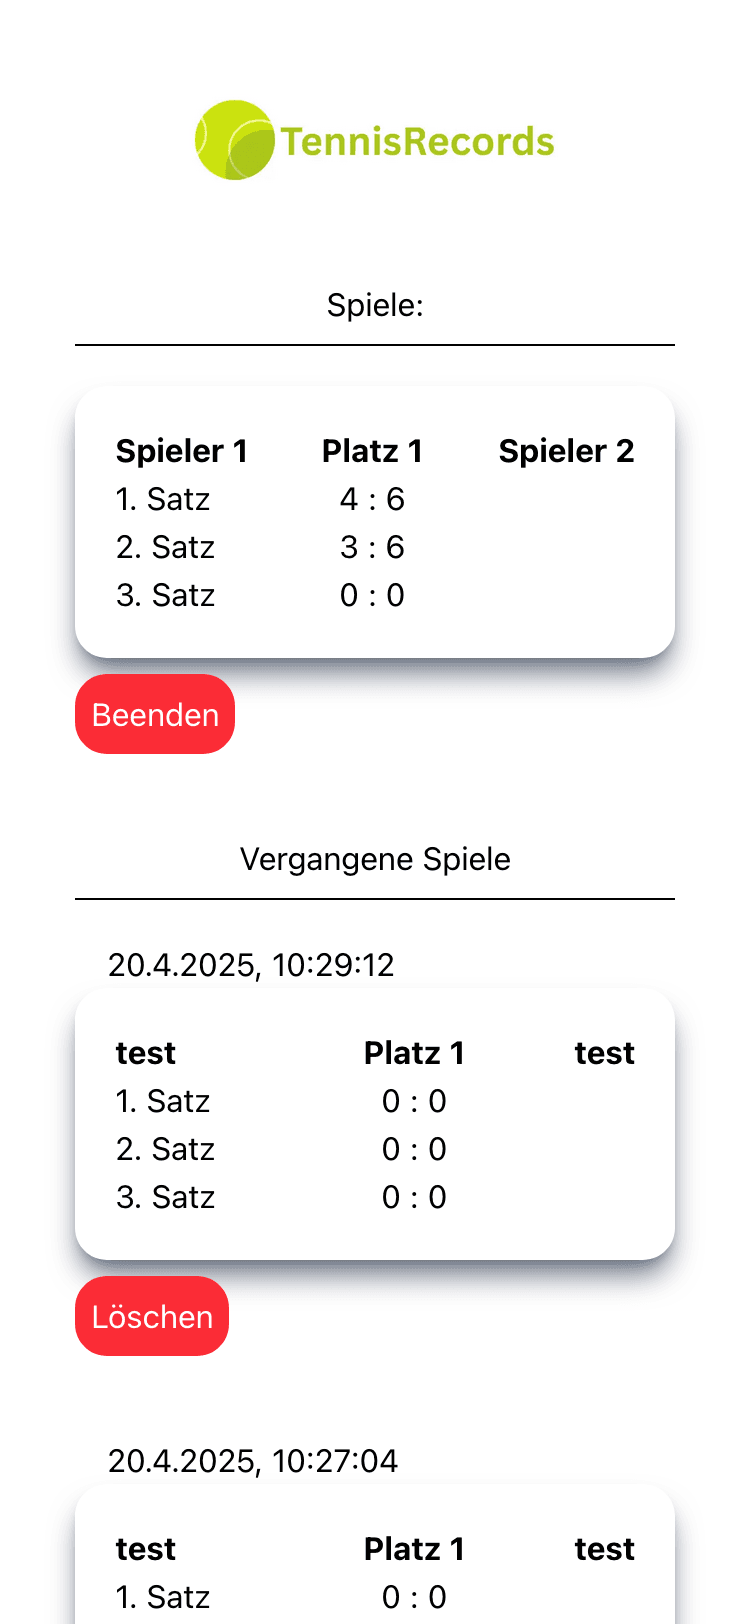Viewport: 750px width, 1624px height.
Task: Click the Platz 1 header in current match
Action: pos(372,451)
